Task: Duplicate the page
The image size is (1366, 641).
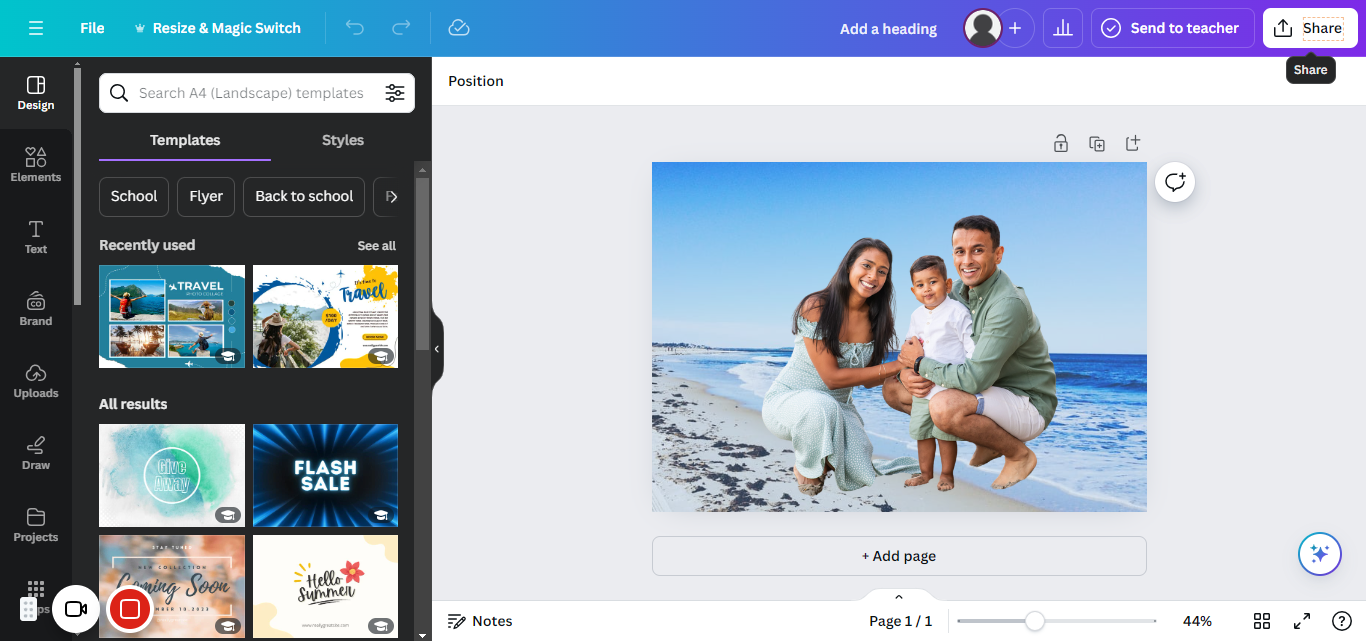Action: tap(1097, 143)
